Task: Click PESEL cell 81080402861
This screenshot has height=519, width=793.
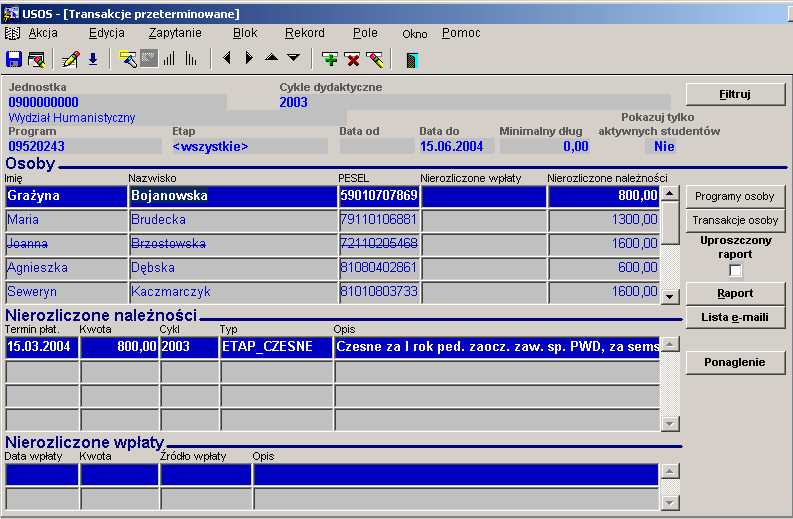Action: (x=379, y=268)
